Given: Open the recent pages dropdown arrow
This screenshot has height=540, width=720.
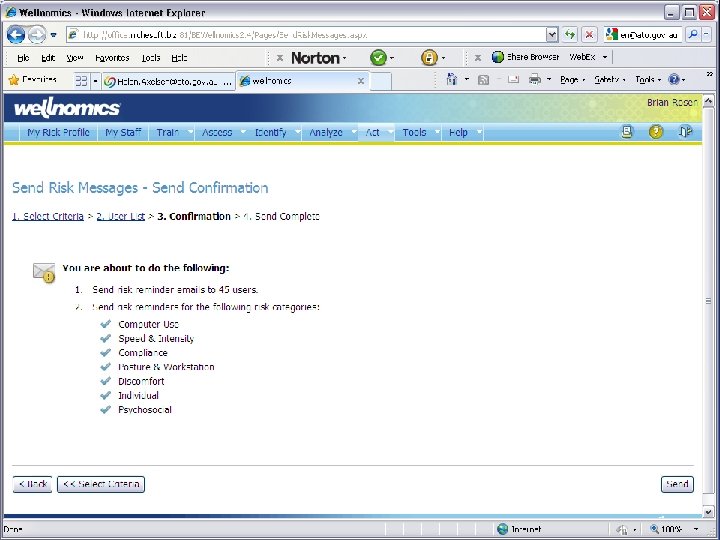Looking at the screenshot, I should click(54, 35).
